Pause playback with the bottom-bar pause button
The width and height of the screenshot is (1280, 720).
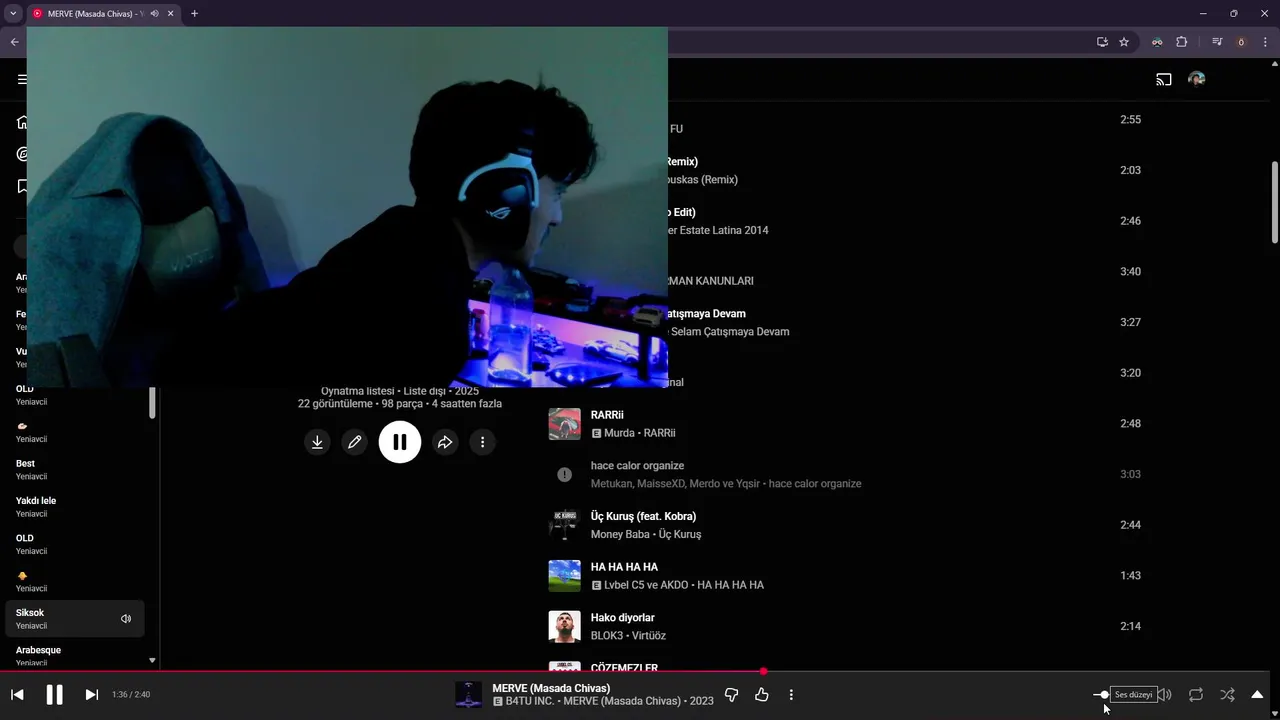coord(54,694)
